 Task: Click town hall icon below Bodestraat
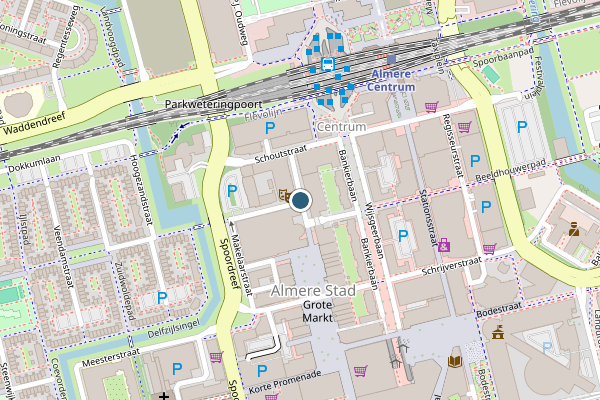497,332
